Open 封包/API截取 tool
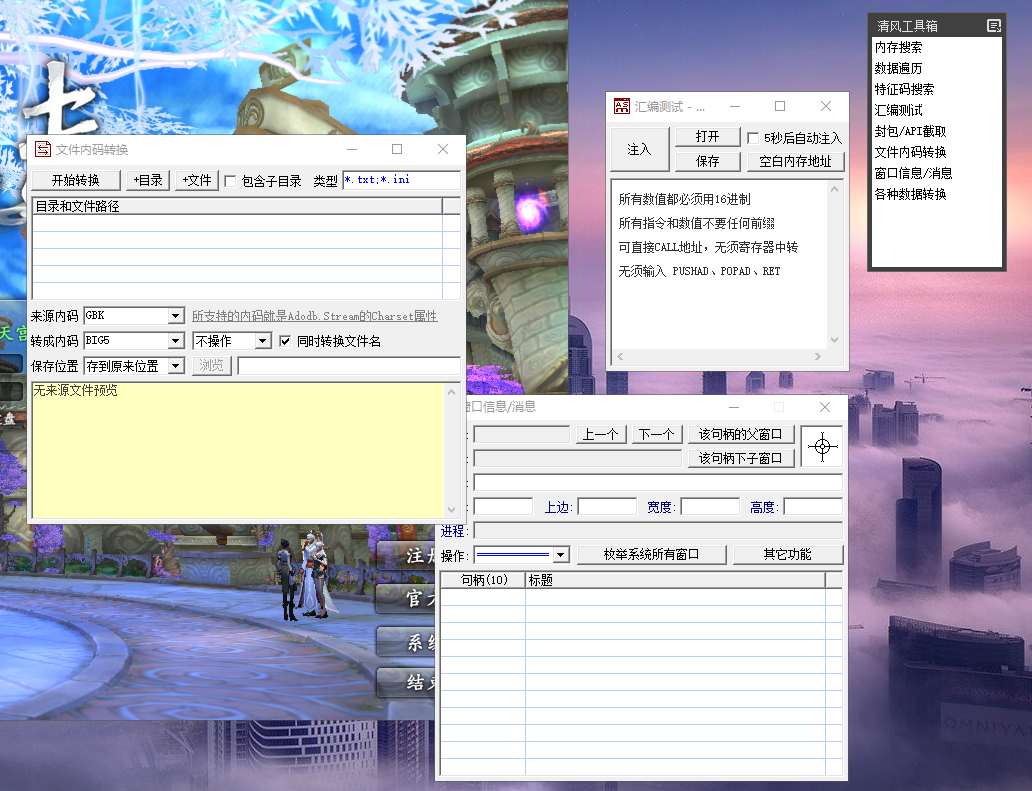1032x791 pixels. pyautogui.click(x=910, y=132)
